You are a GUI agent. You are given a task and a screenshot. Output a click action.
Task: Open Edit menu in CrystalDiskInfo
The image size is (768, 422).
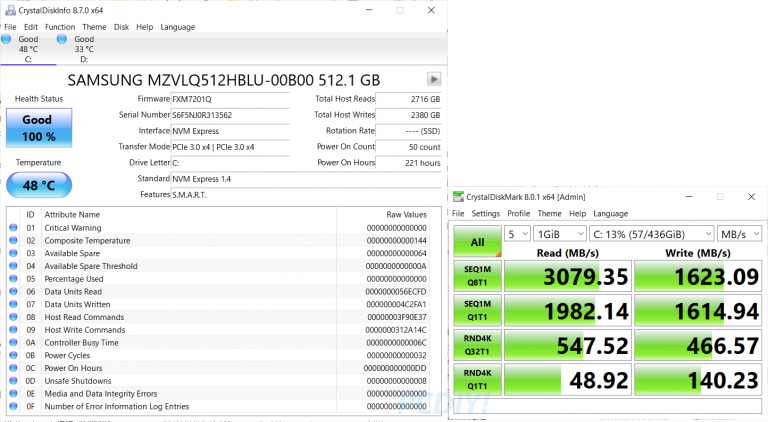click(x=31, y=27)
